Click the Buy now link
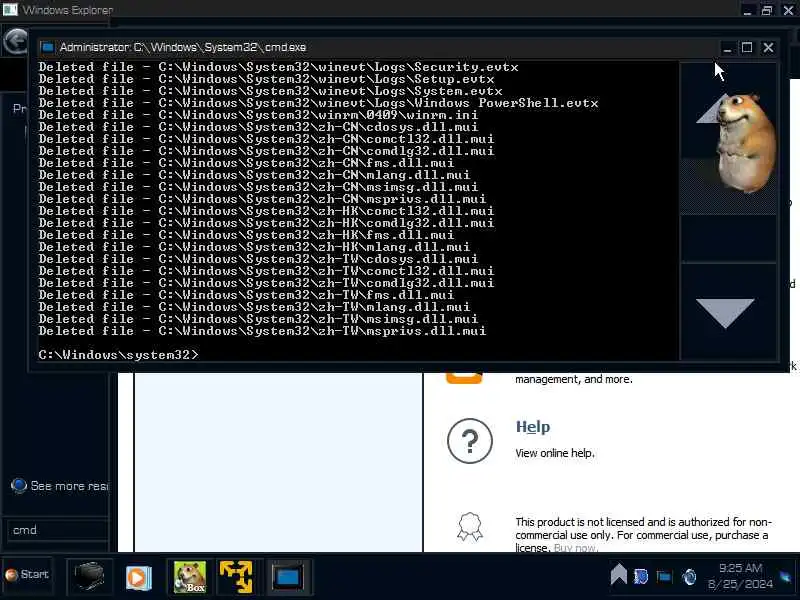 (575, 548)
